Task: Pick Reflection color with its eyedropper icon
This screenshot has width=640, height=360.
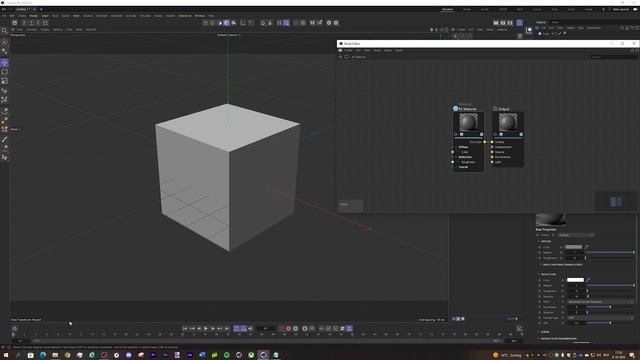Action: click(x=588, y=280)
